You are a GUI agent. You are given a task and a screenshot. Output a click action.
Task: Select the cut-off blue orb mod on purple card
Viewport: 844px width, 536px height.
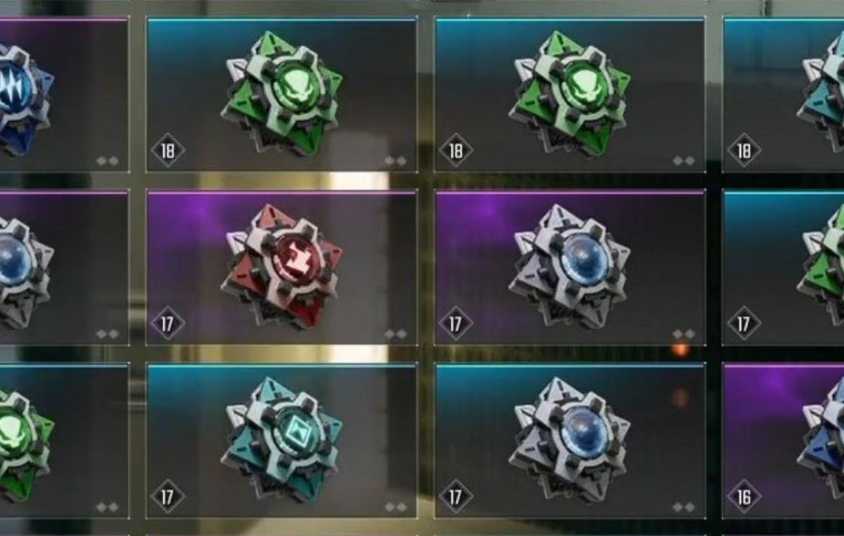coord(64,267)
